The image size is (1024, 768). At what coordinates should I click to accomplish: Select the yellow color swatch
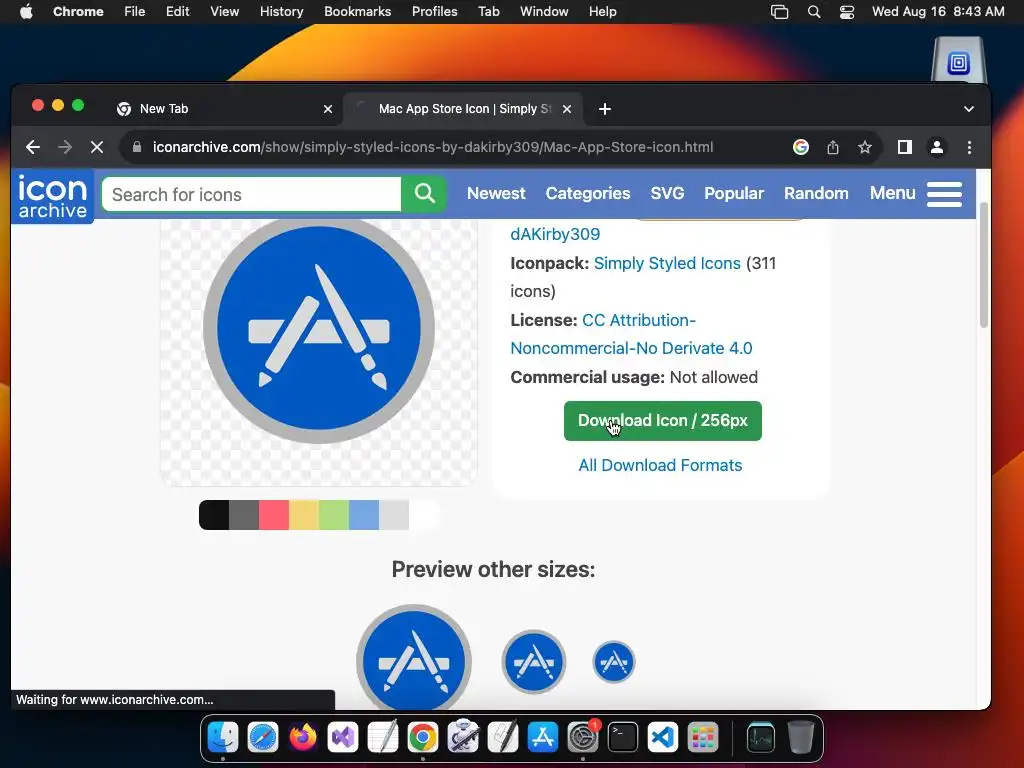(x=304, y=515)
